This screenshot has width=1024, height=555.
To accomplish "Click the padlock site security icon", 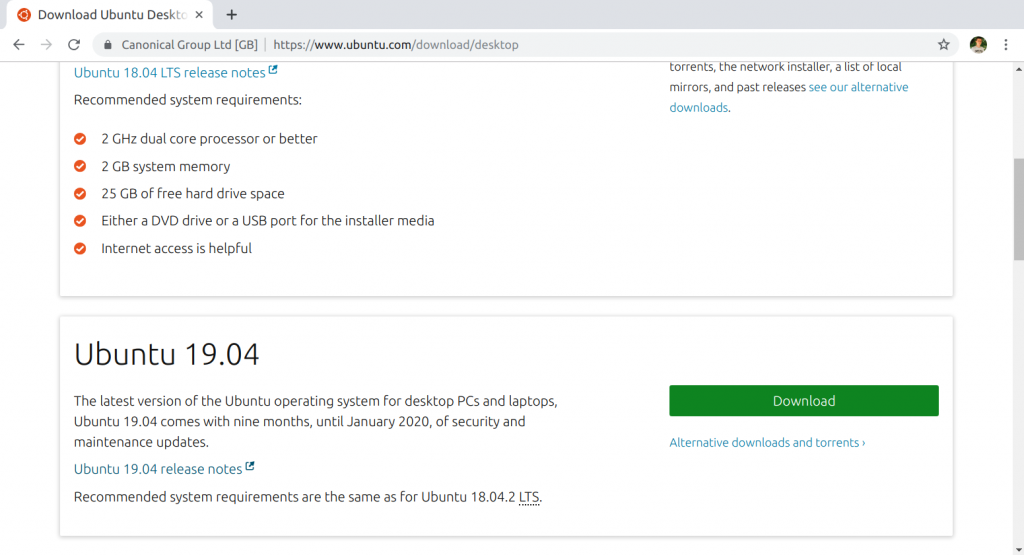I will (x=108, y=45).
